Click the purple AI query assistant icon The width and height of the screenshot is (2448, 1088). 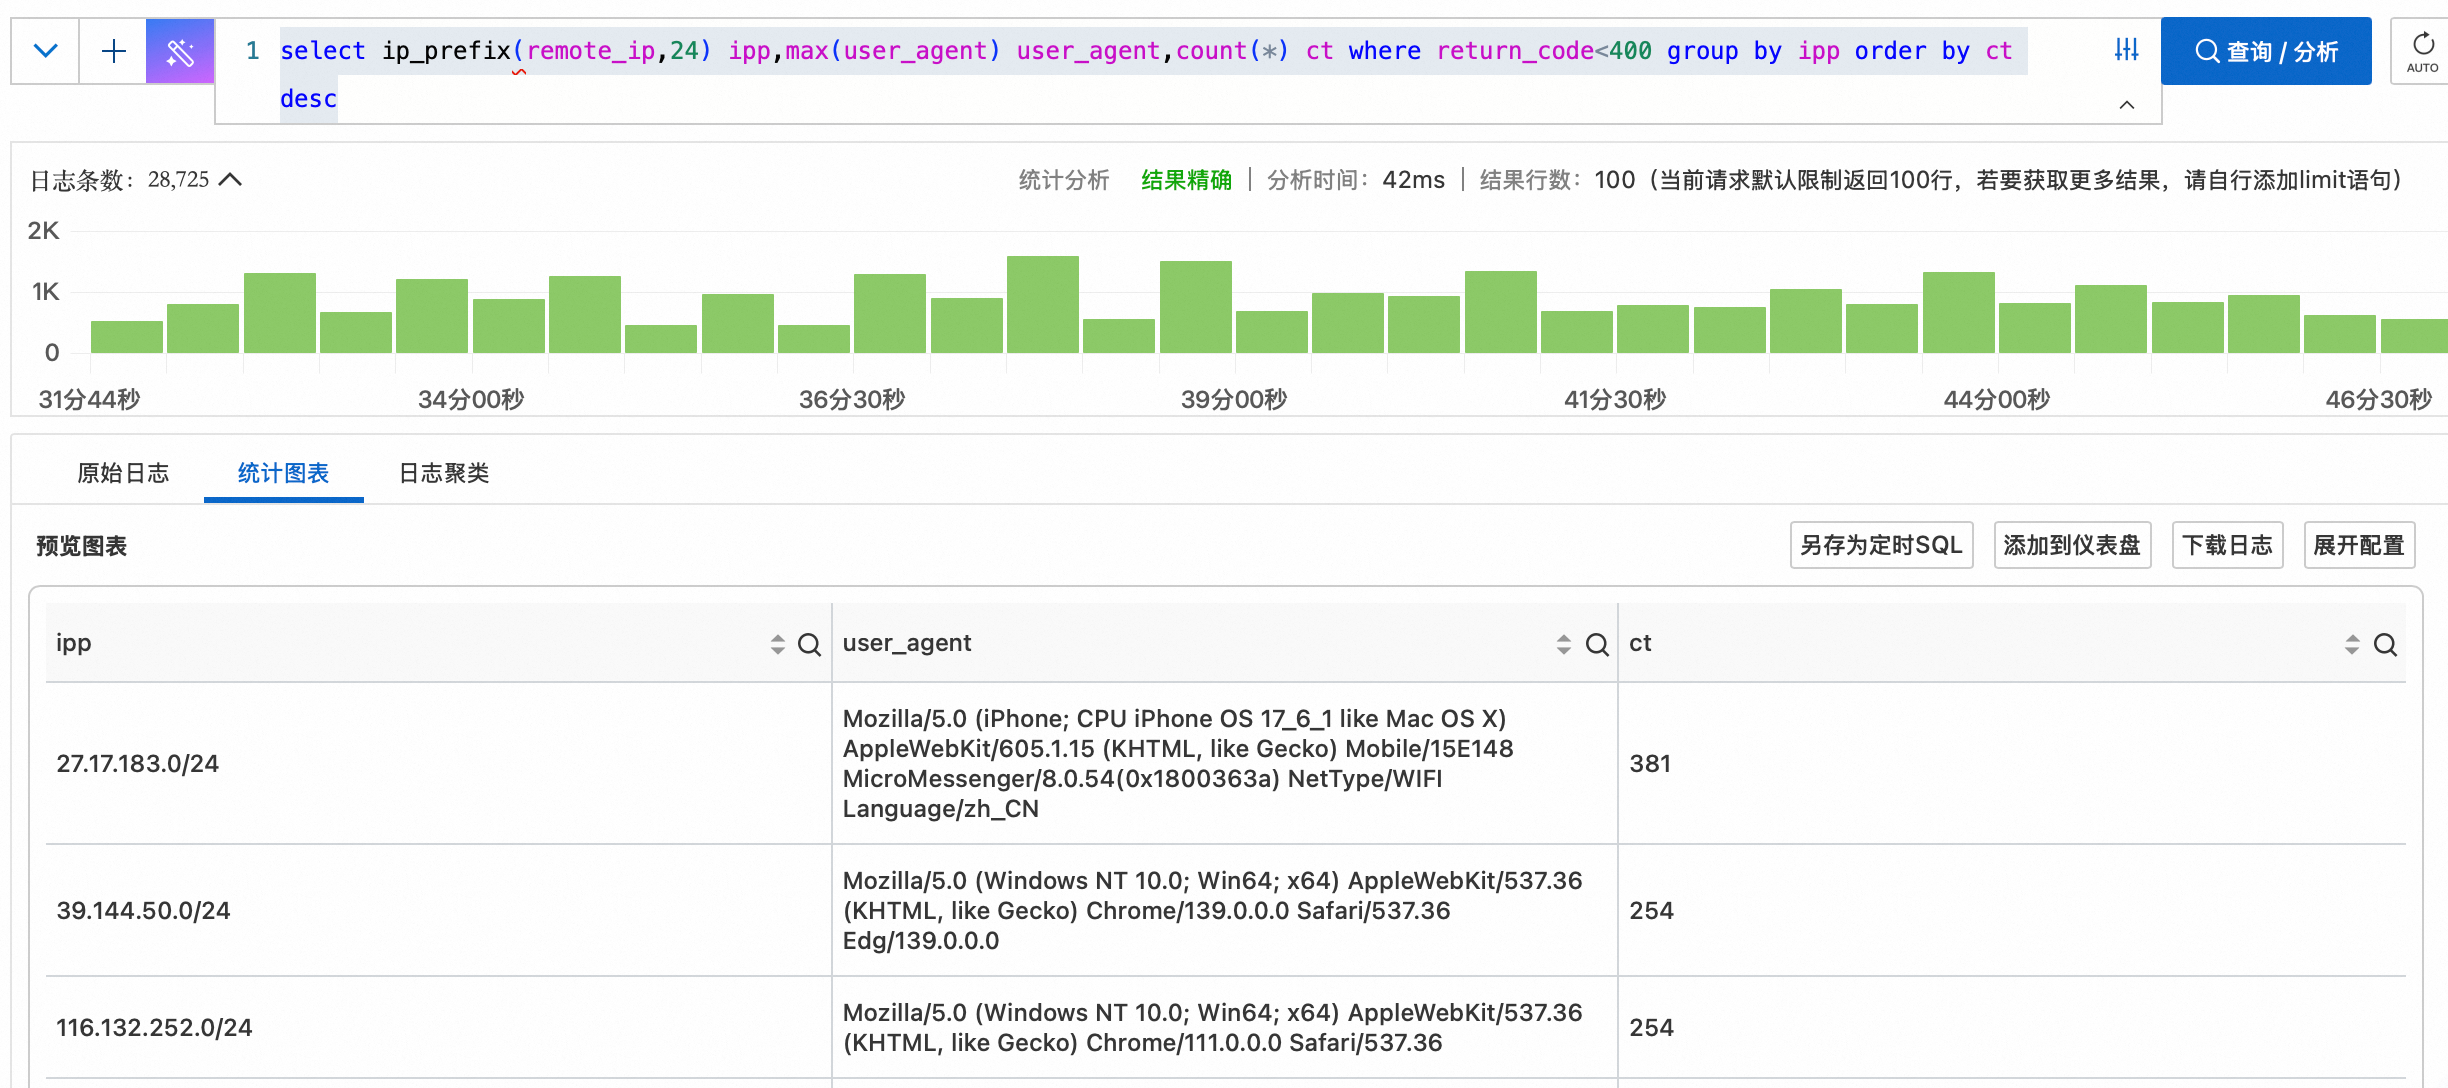180,51
